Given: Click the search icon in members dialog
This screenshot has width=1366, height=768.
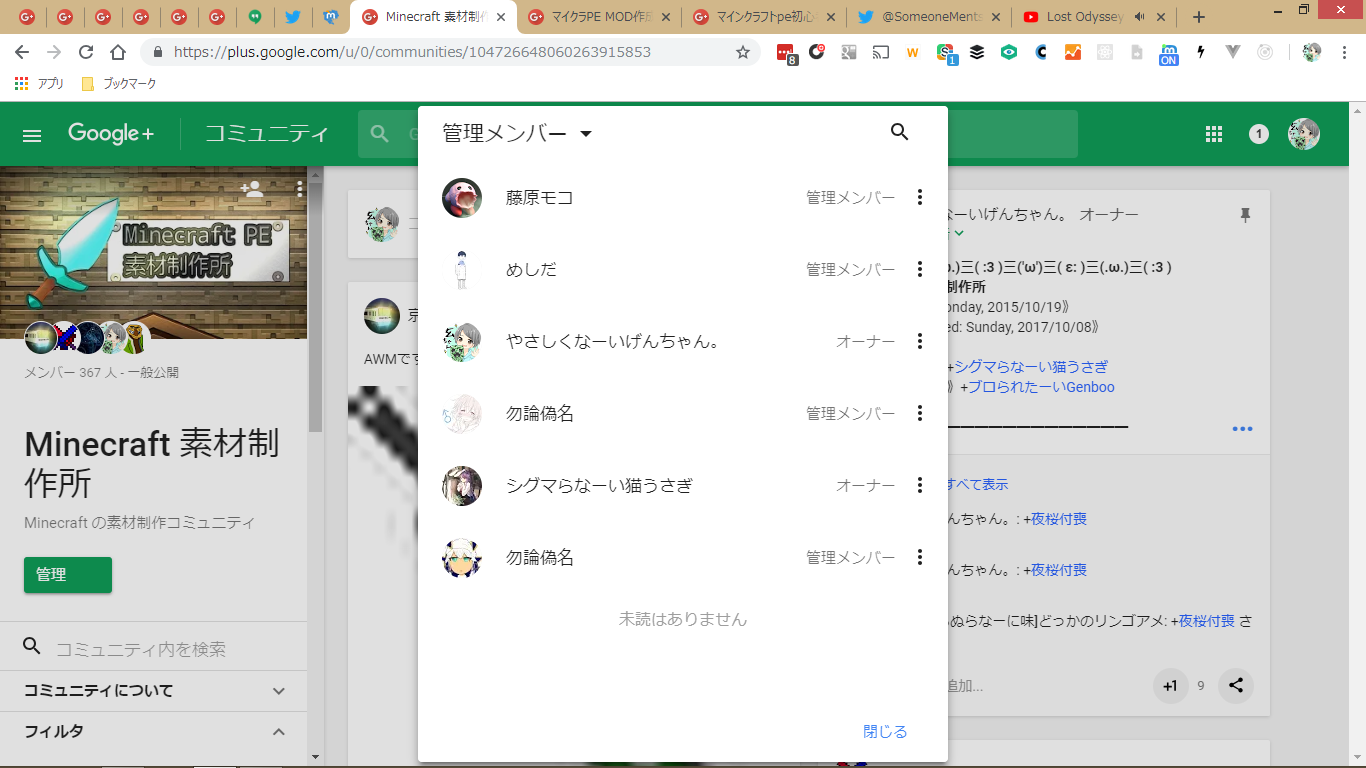Looking at the screenshot, I should pyautogui.click(x=899, y=132).
